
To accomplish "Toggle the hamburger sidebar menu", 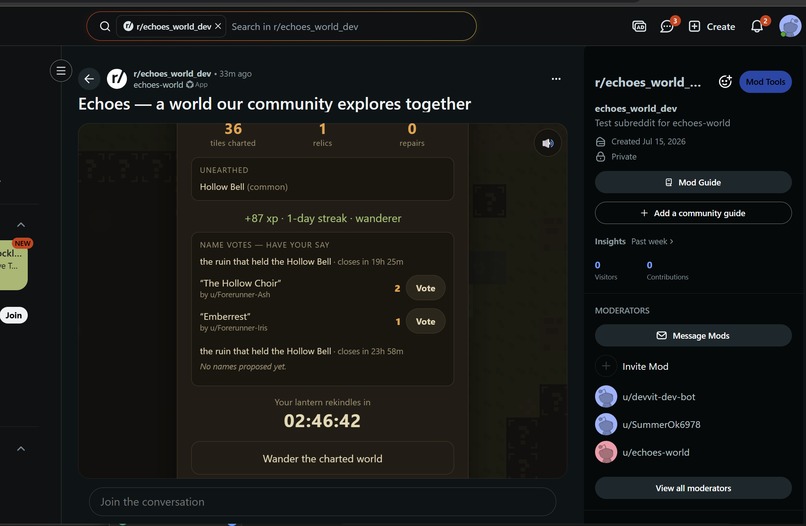I will click(x=61, y=70).
